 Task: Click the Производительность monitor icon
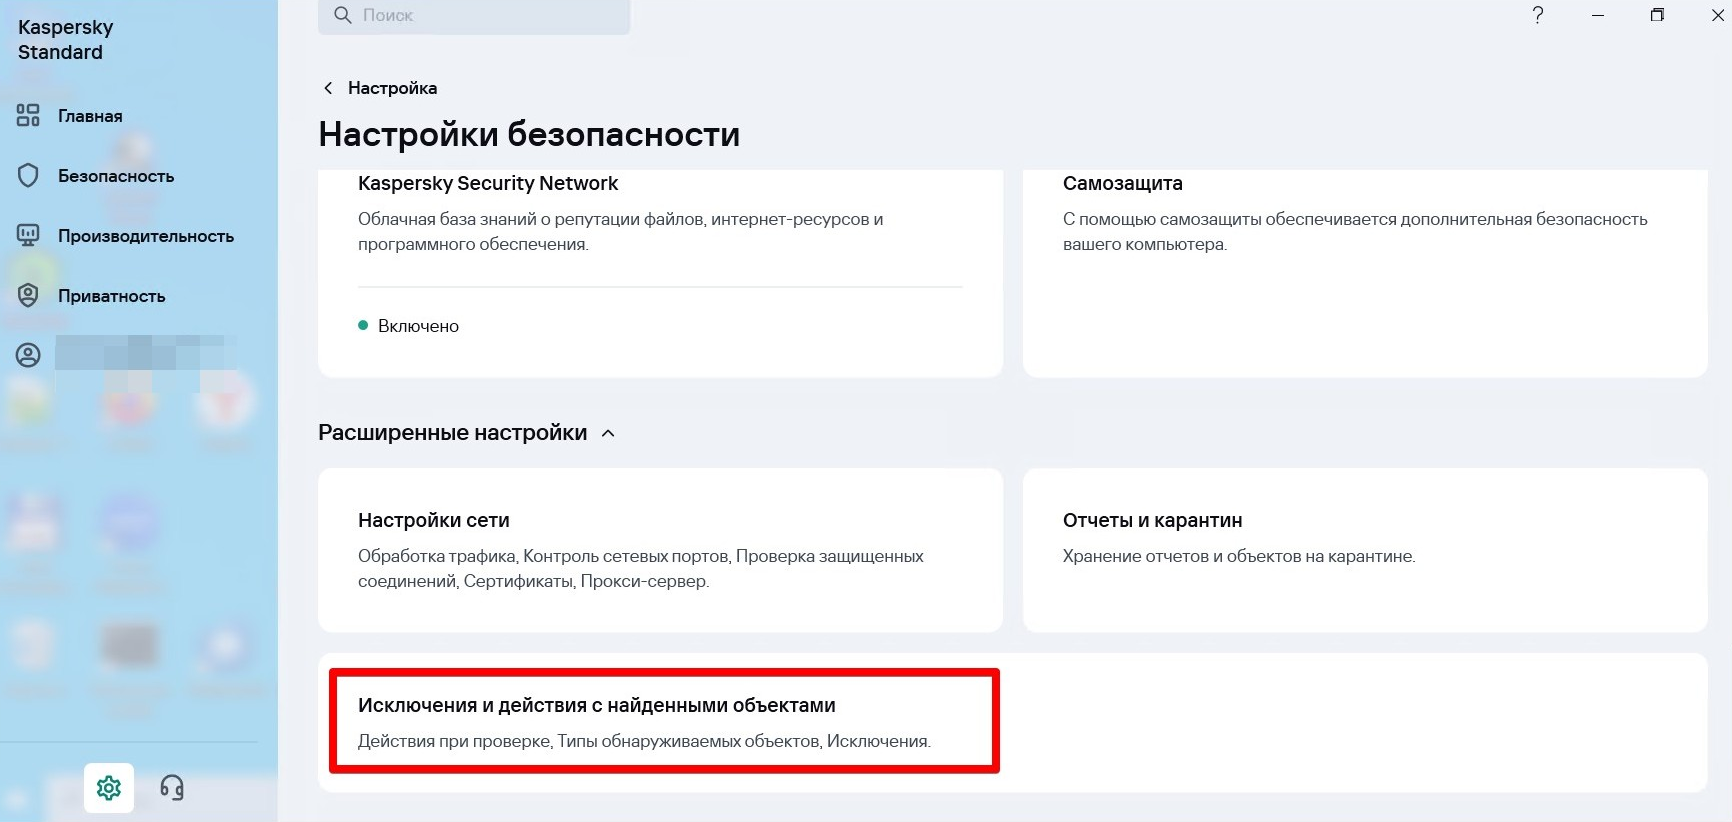(28, 236)
